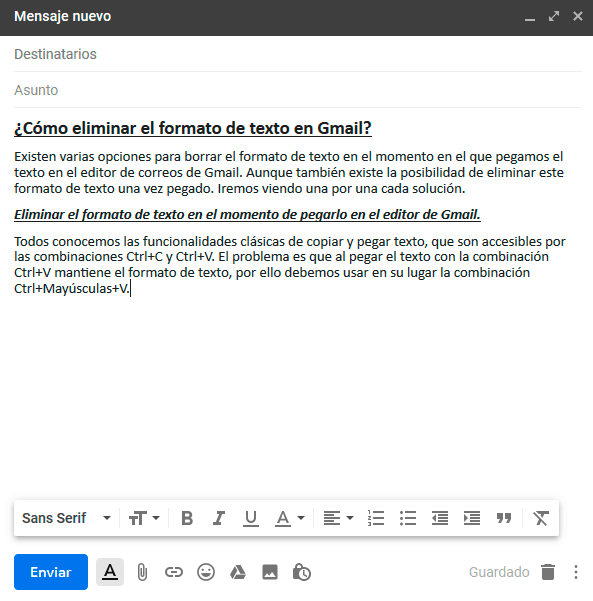
Task: Insert a photo using the image icon
Action: pos(270,572)
